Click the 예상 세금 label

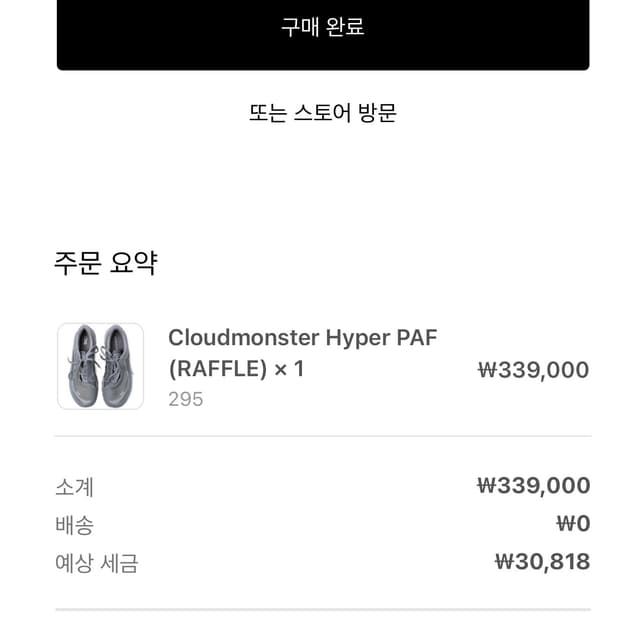click(x=96, y=563)
